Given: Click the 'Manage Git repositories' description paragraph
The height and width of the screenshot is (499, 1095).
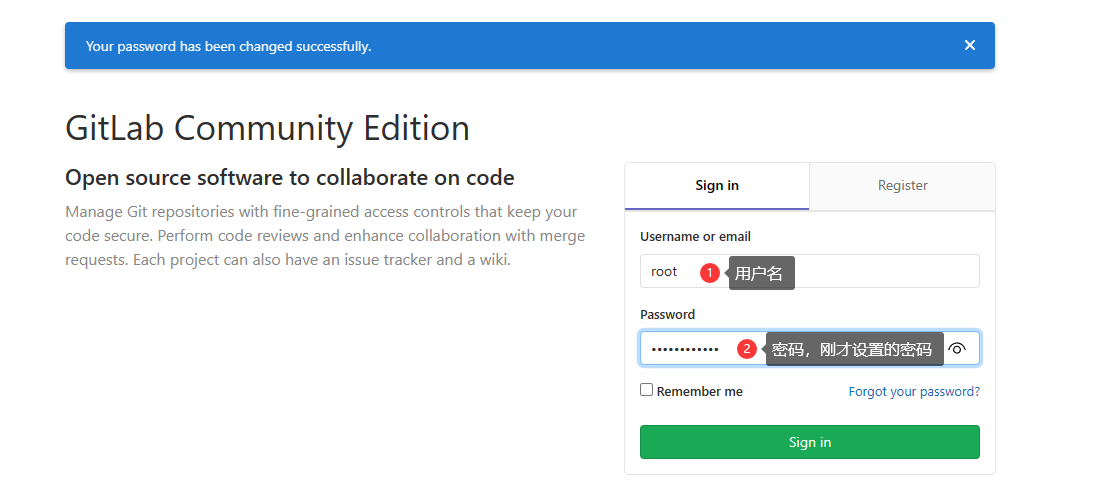Looking at the screenshot, I should tap(325, 236).
